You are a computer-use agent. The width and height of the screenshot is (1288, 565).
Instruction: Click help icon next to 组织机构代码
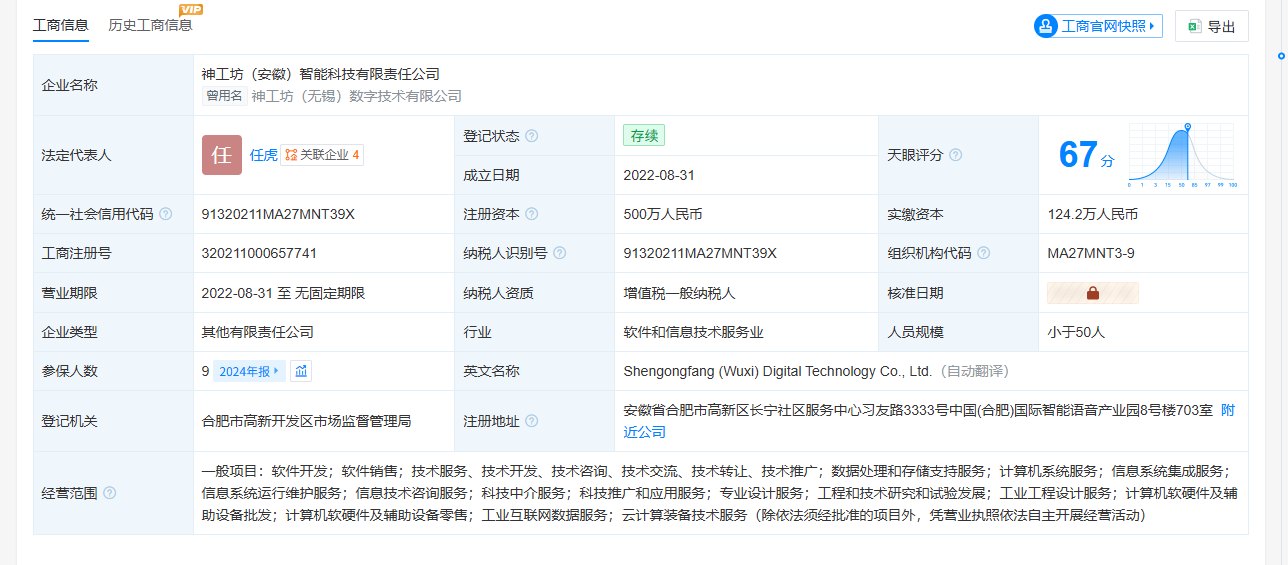pyautogui.click(x=984, y=253)
